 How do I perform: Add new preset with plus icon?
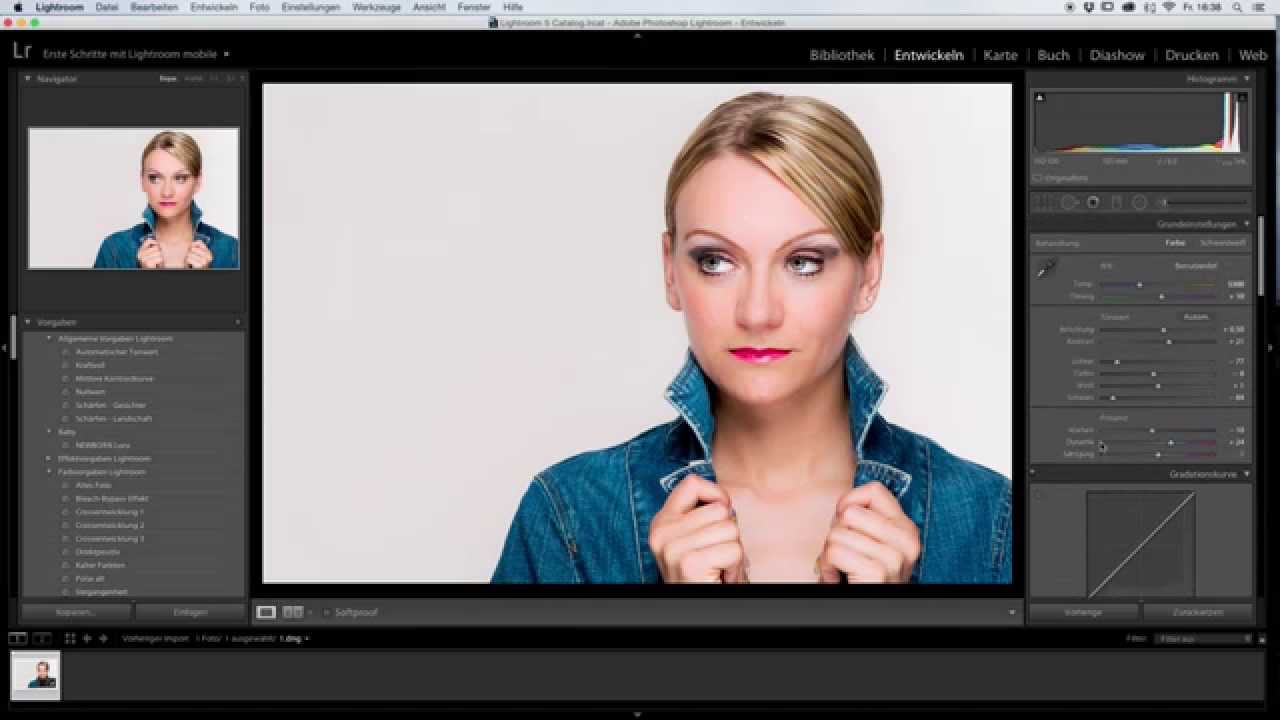tap(238, 322)
